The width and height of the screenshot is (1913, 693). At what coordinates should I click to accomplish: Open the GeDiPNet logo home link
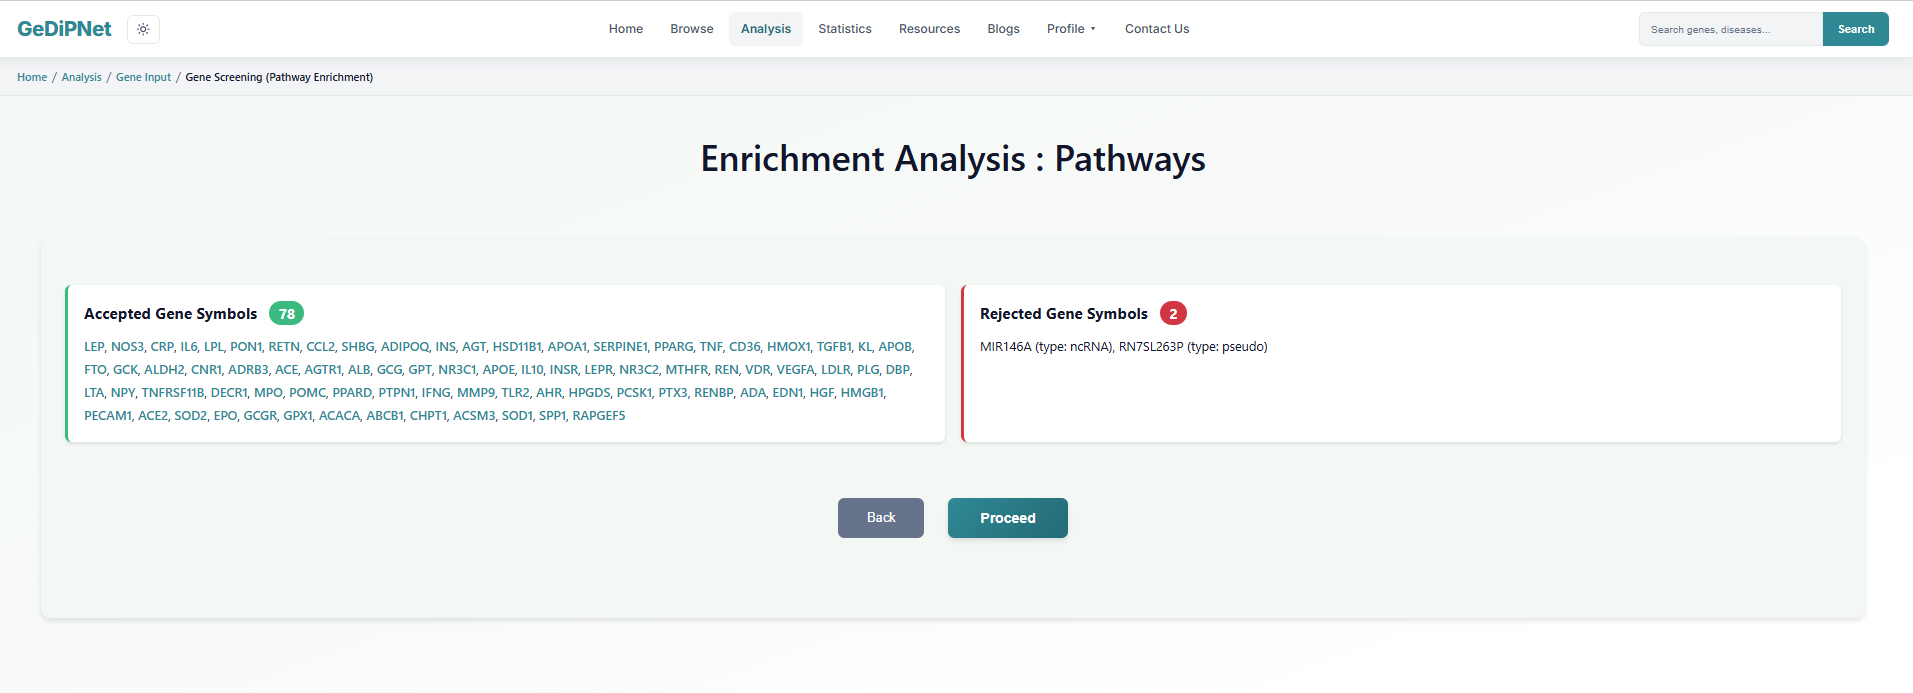tap(64, 29)
